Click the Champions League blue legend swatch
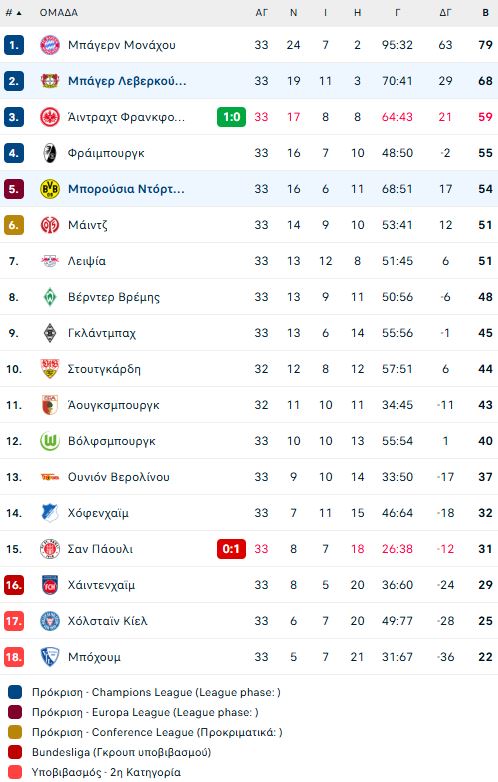The image size is (498, 782). pos(15,692)
